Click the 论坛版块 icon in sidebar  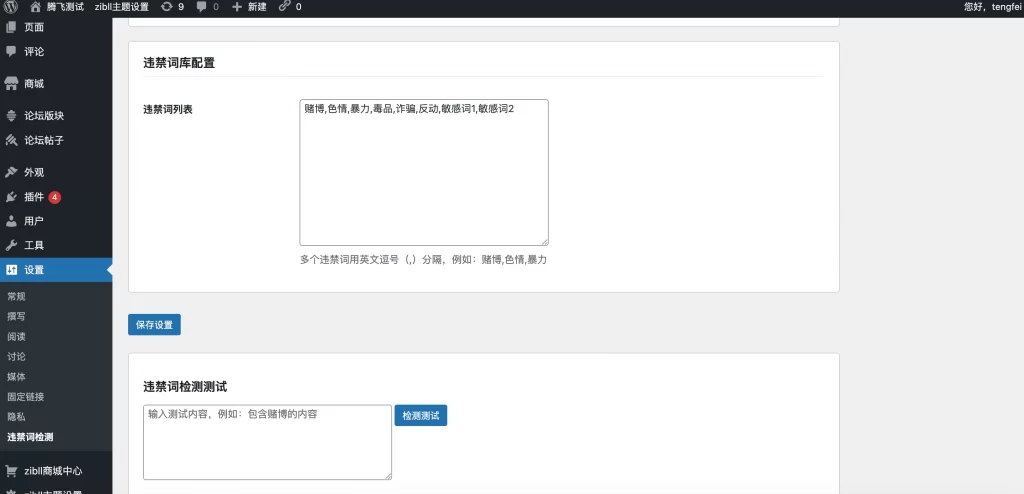click(x=11, y=116)
